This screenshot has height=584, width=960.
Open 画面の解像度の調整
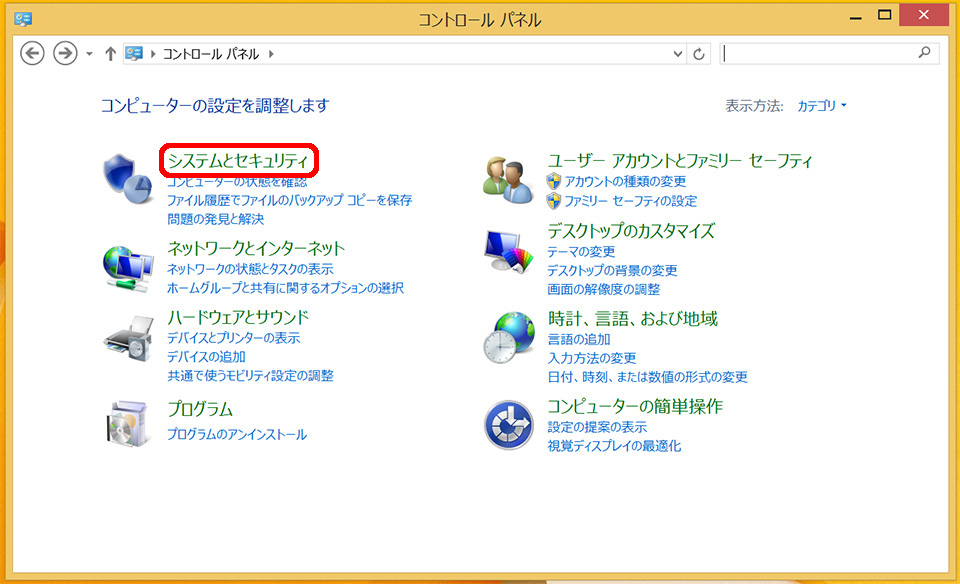coord(604,290)
